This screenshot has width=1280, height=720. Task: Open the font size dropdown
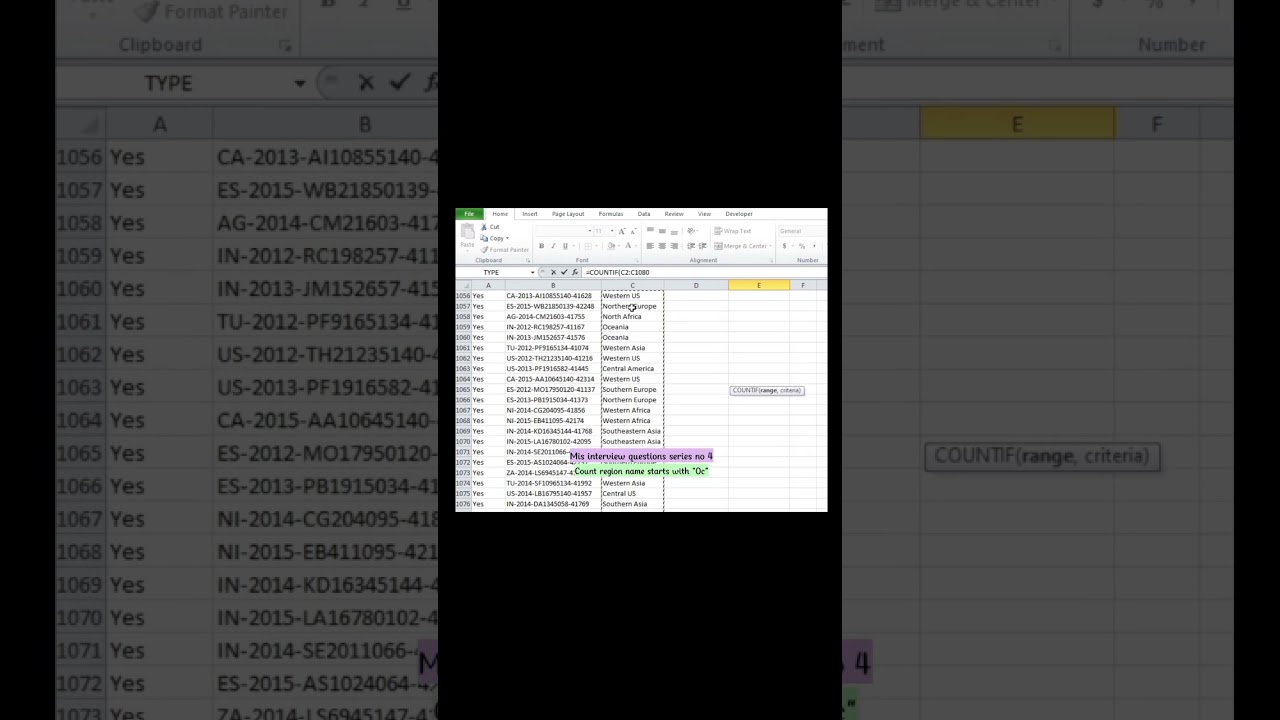tap(612, 231)
